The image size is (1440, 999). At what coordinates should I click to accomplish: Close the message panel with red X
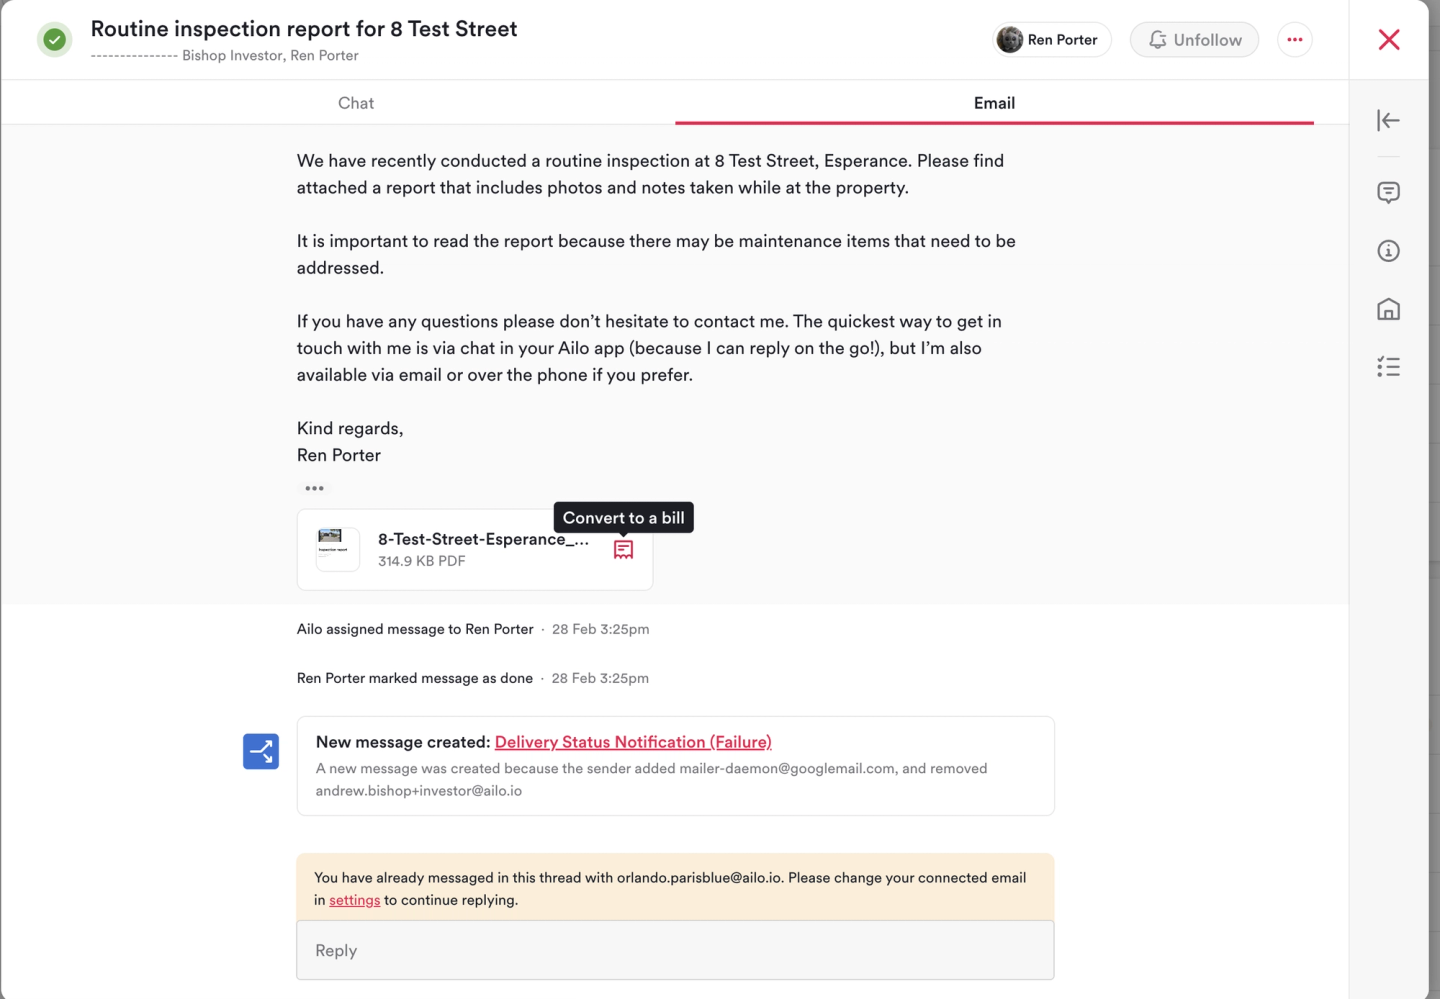1389,40
